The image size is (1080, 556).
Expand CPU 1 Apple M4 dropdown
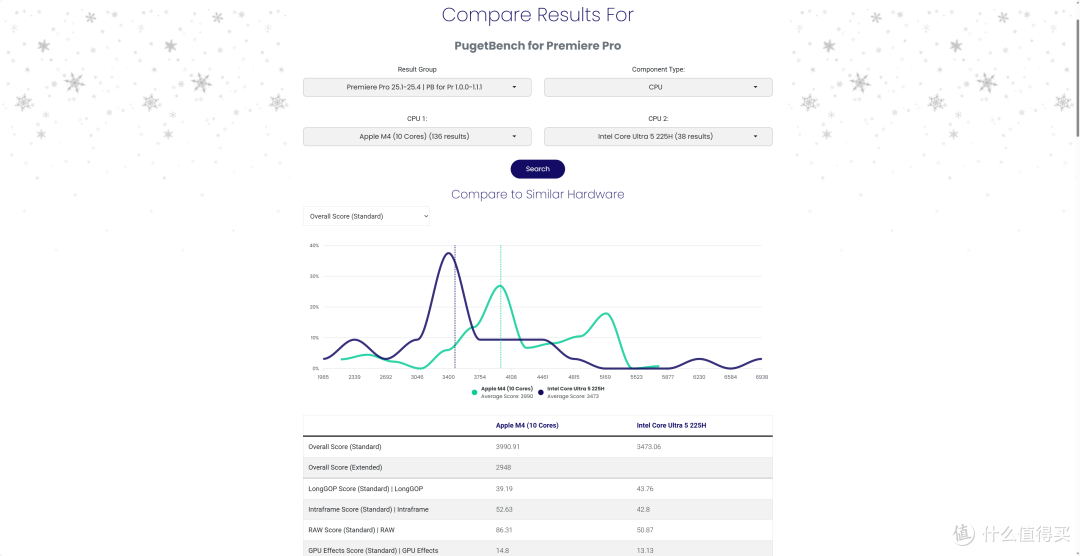[x=417, y=136]
